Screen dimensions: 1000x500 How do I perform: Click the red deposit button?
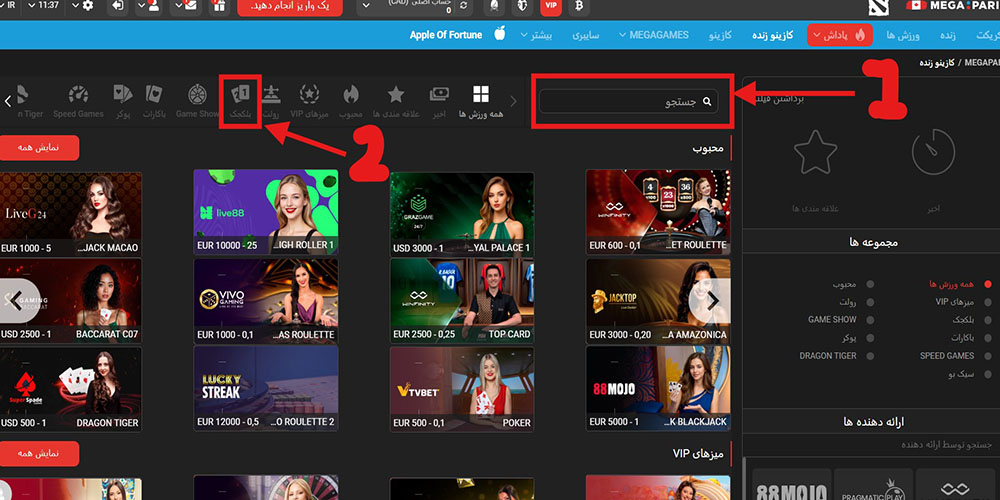(x=290, y=7)
